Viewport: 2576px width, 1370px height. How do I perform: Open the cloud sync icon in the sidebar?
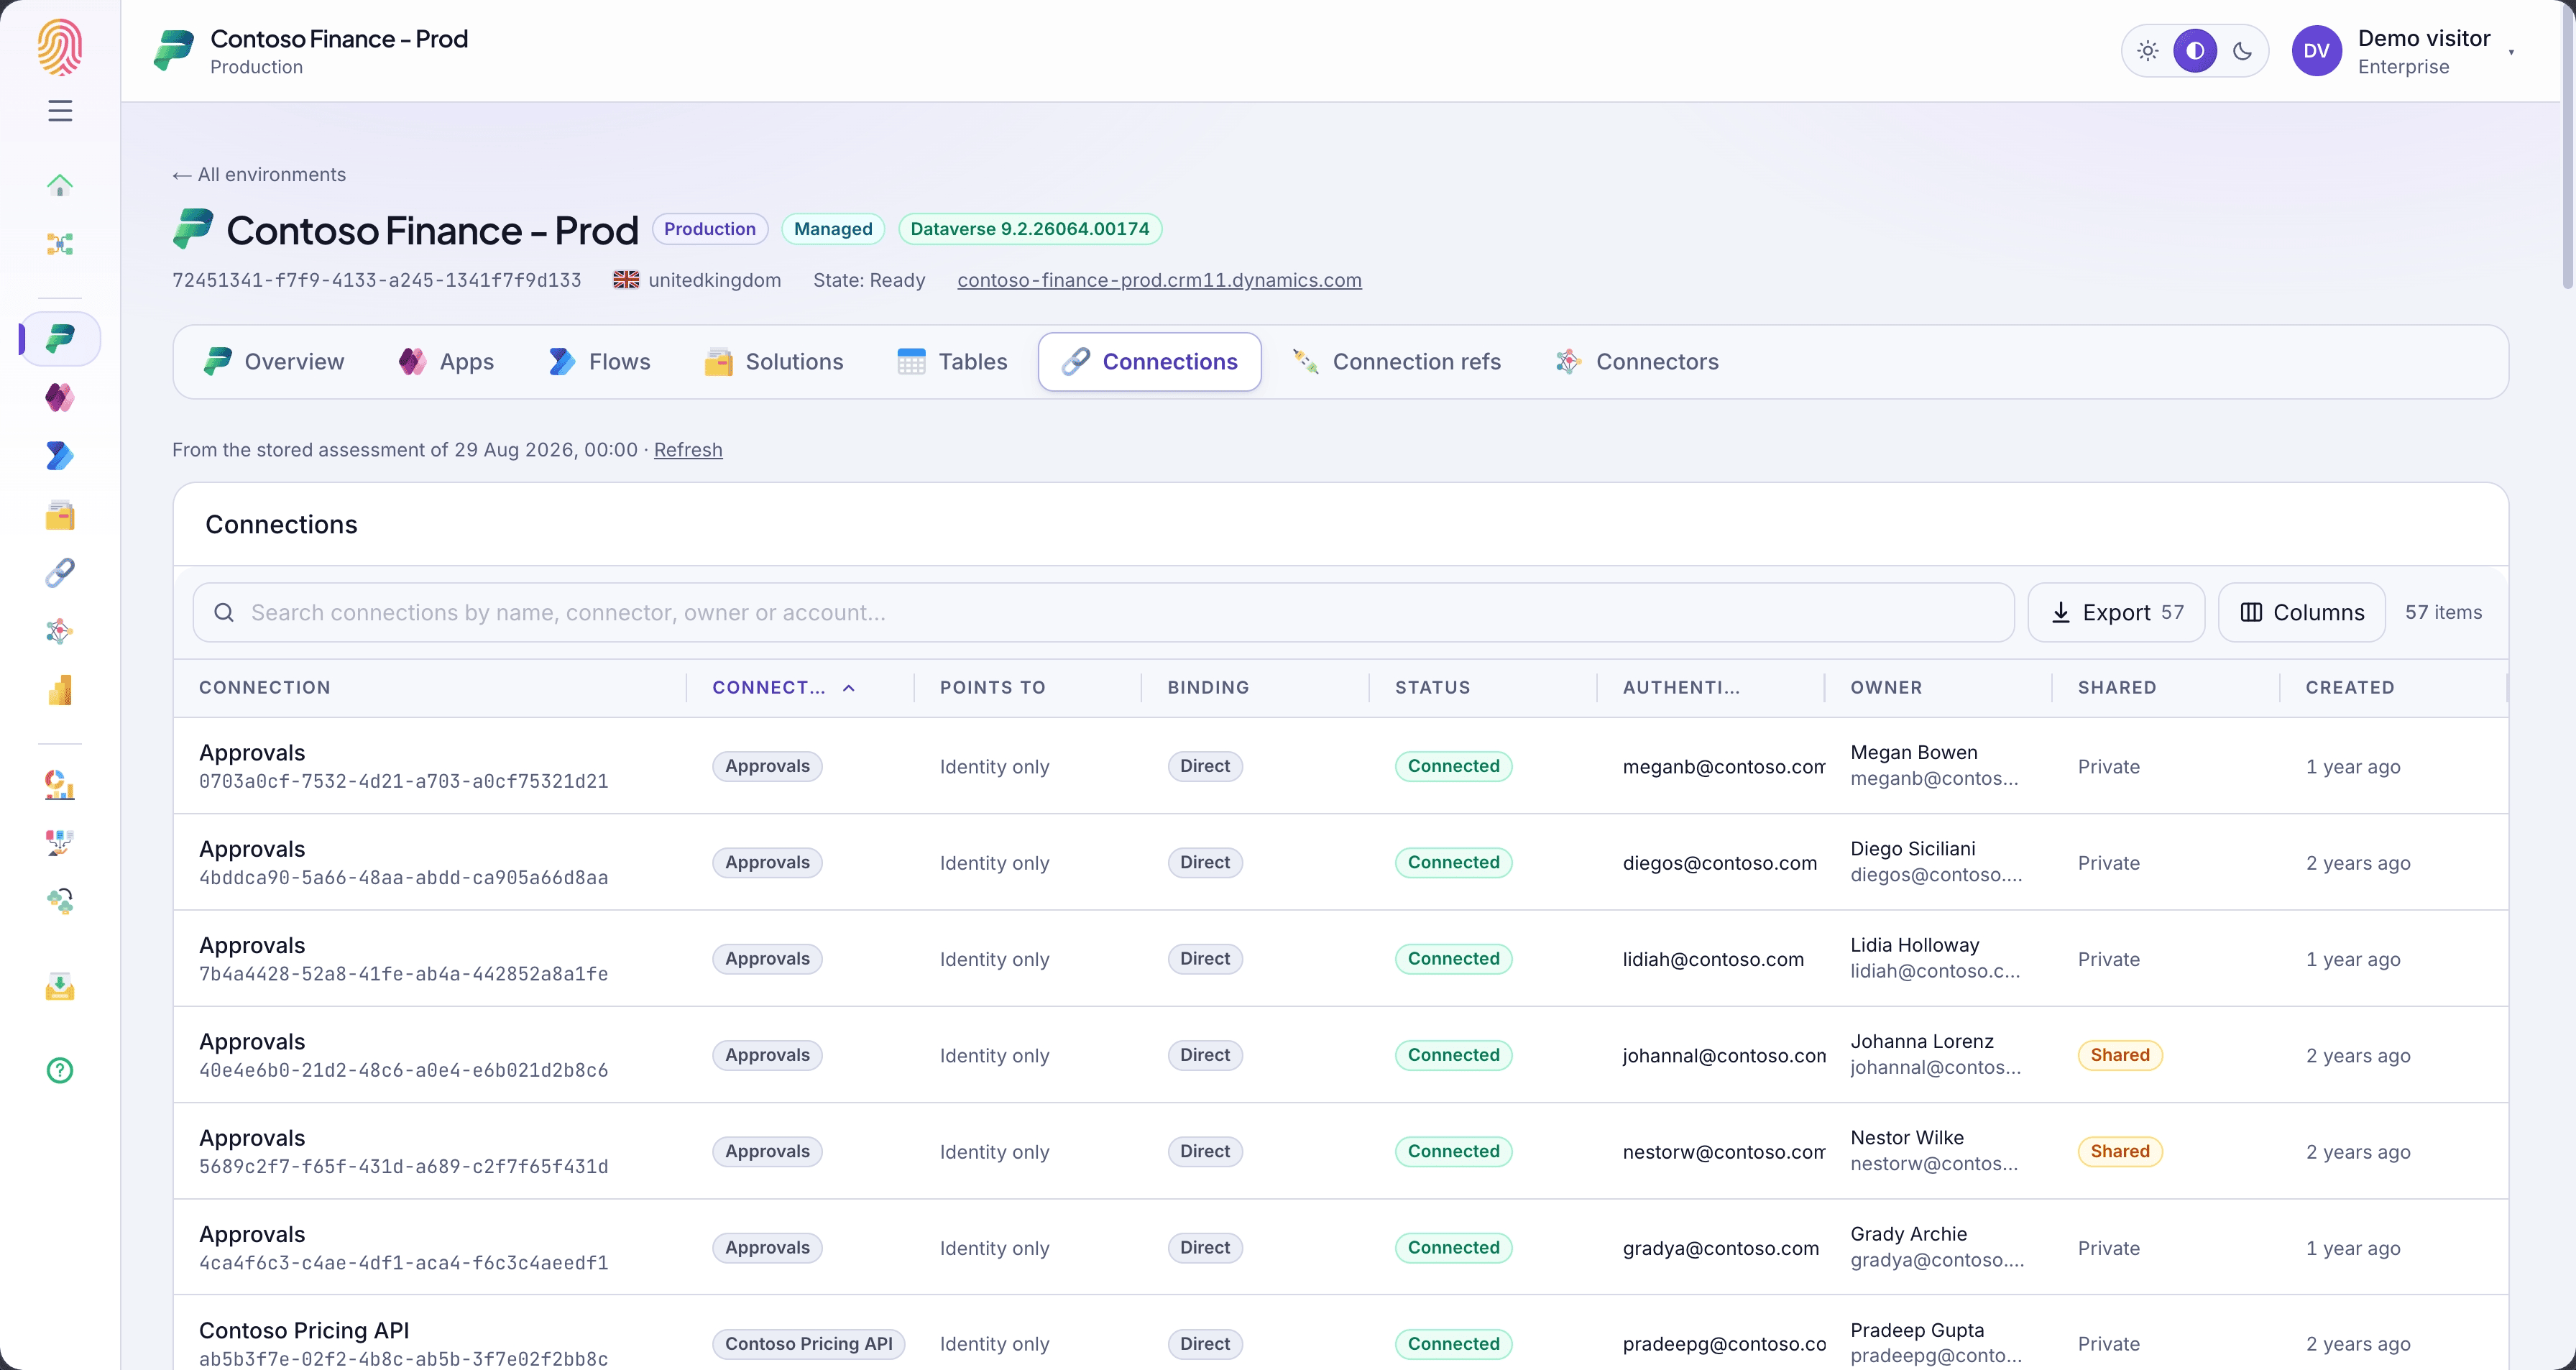(x=60, y=902)
